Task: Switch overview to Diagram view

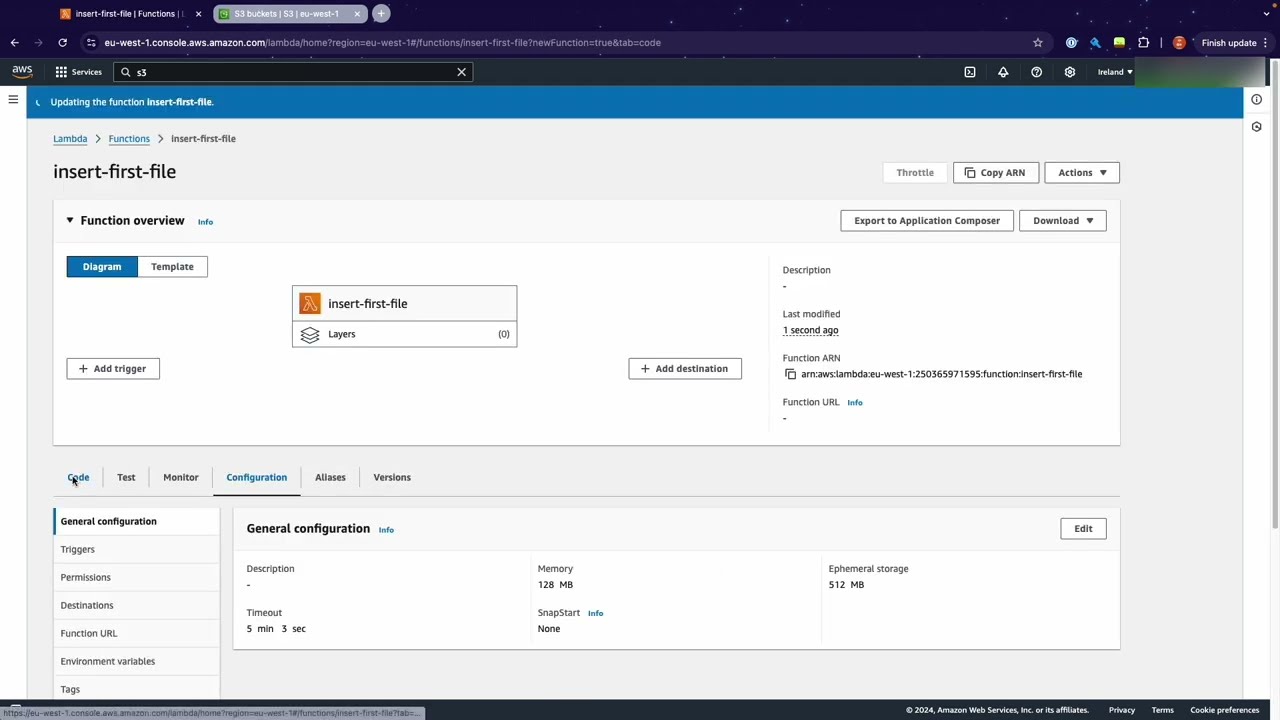Action: click(102, 267)
